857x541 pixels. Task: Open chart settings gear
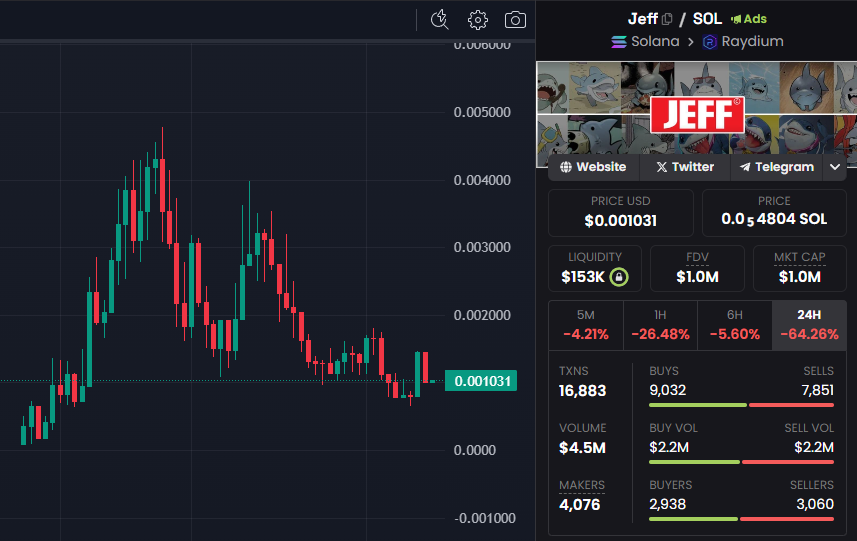pyautogui.click(x=478, y=20)
